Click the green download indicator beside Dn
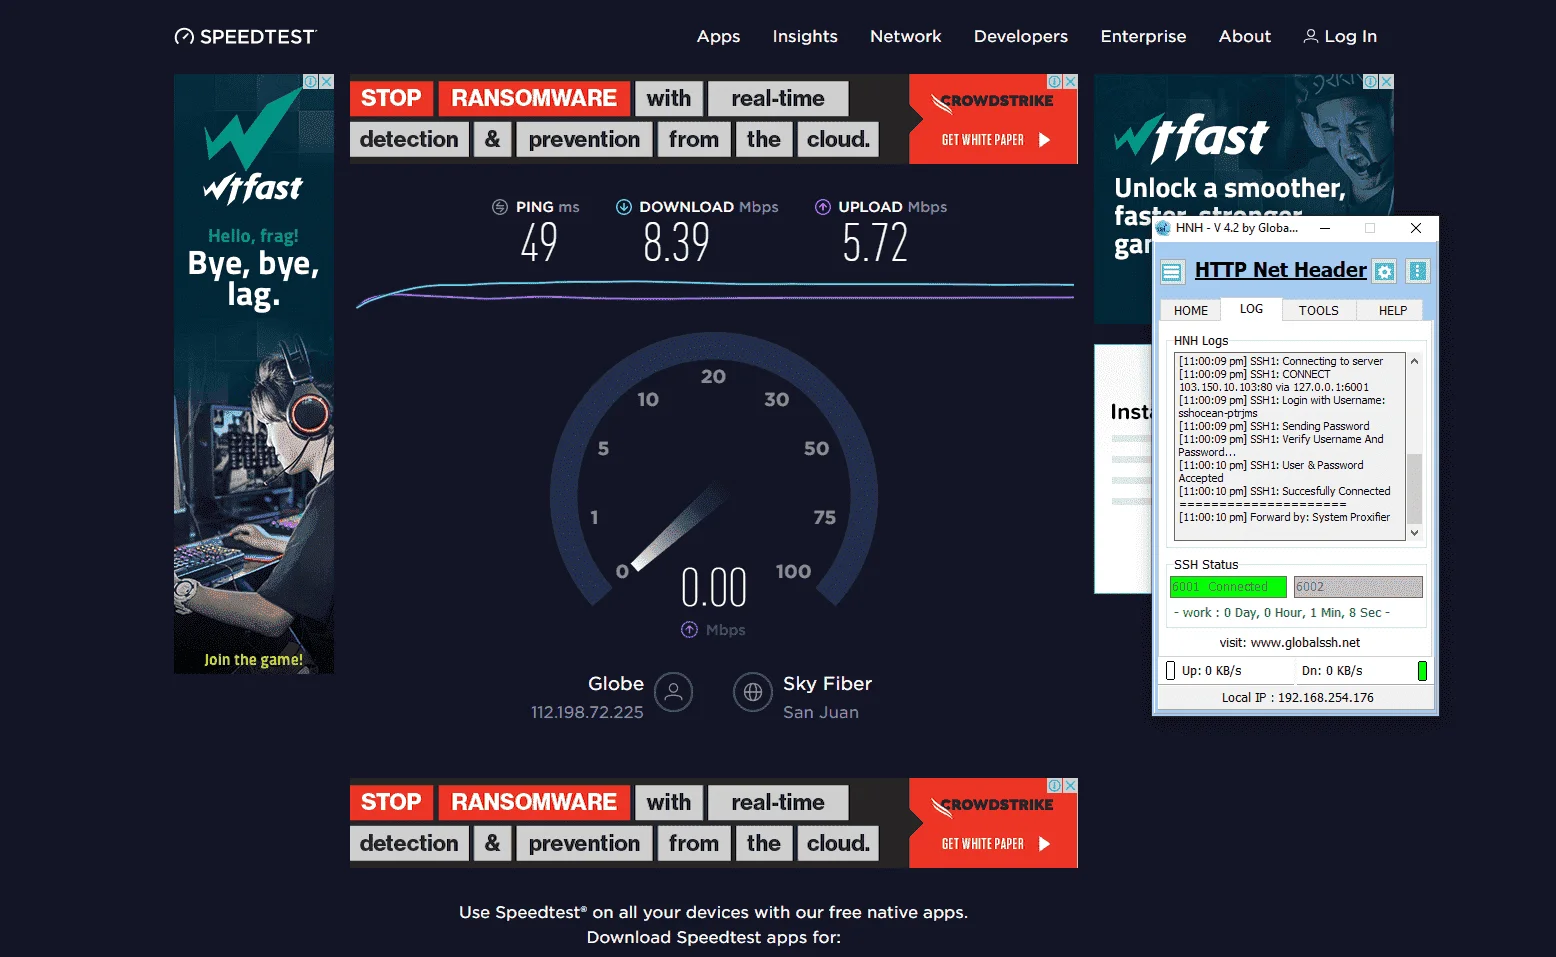Viewport: 1556px width, 957px height. (1422, 671)
